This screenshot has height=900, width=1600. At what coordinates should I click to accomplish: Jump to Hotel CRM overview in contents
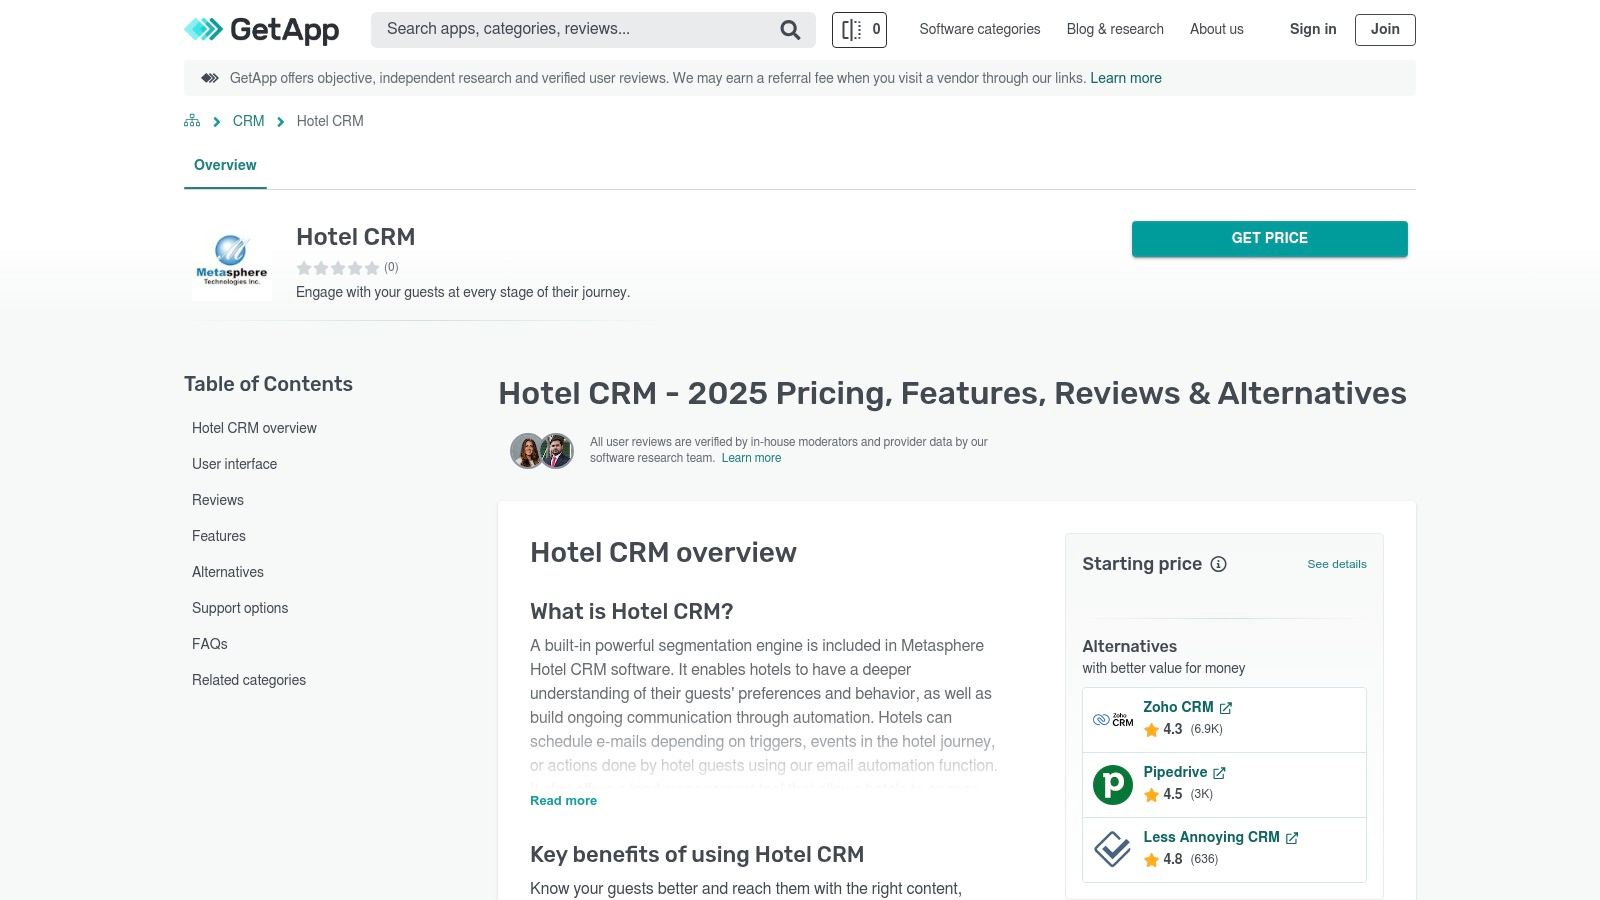pos(254,428)
